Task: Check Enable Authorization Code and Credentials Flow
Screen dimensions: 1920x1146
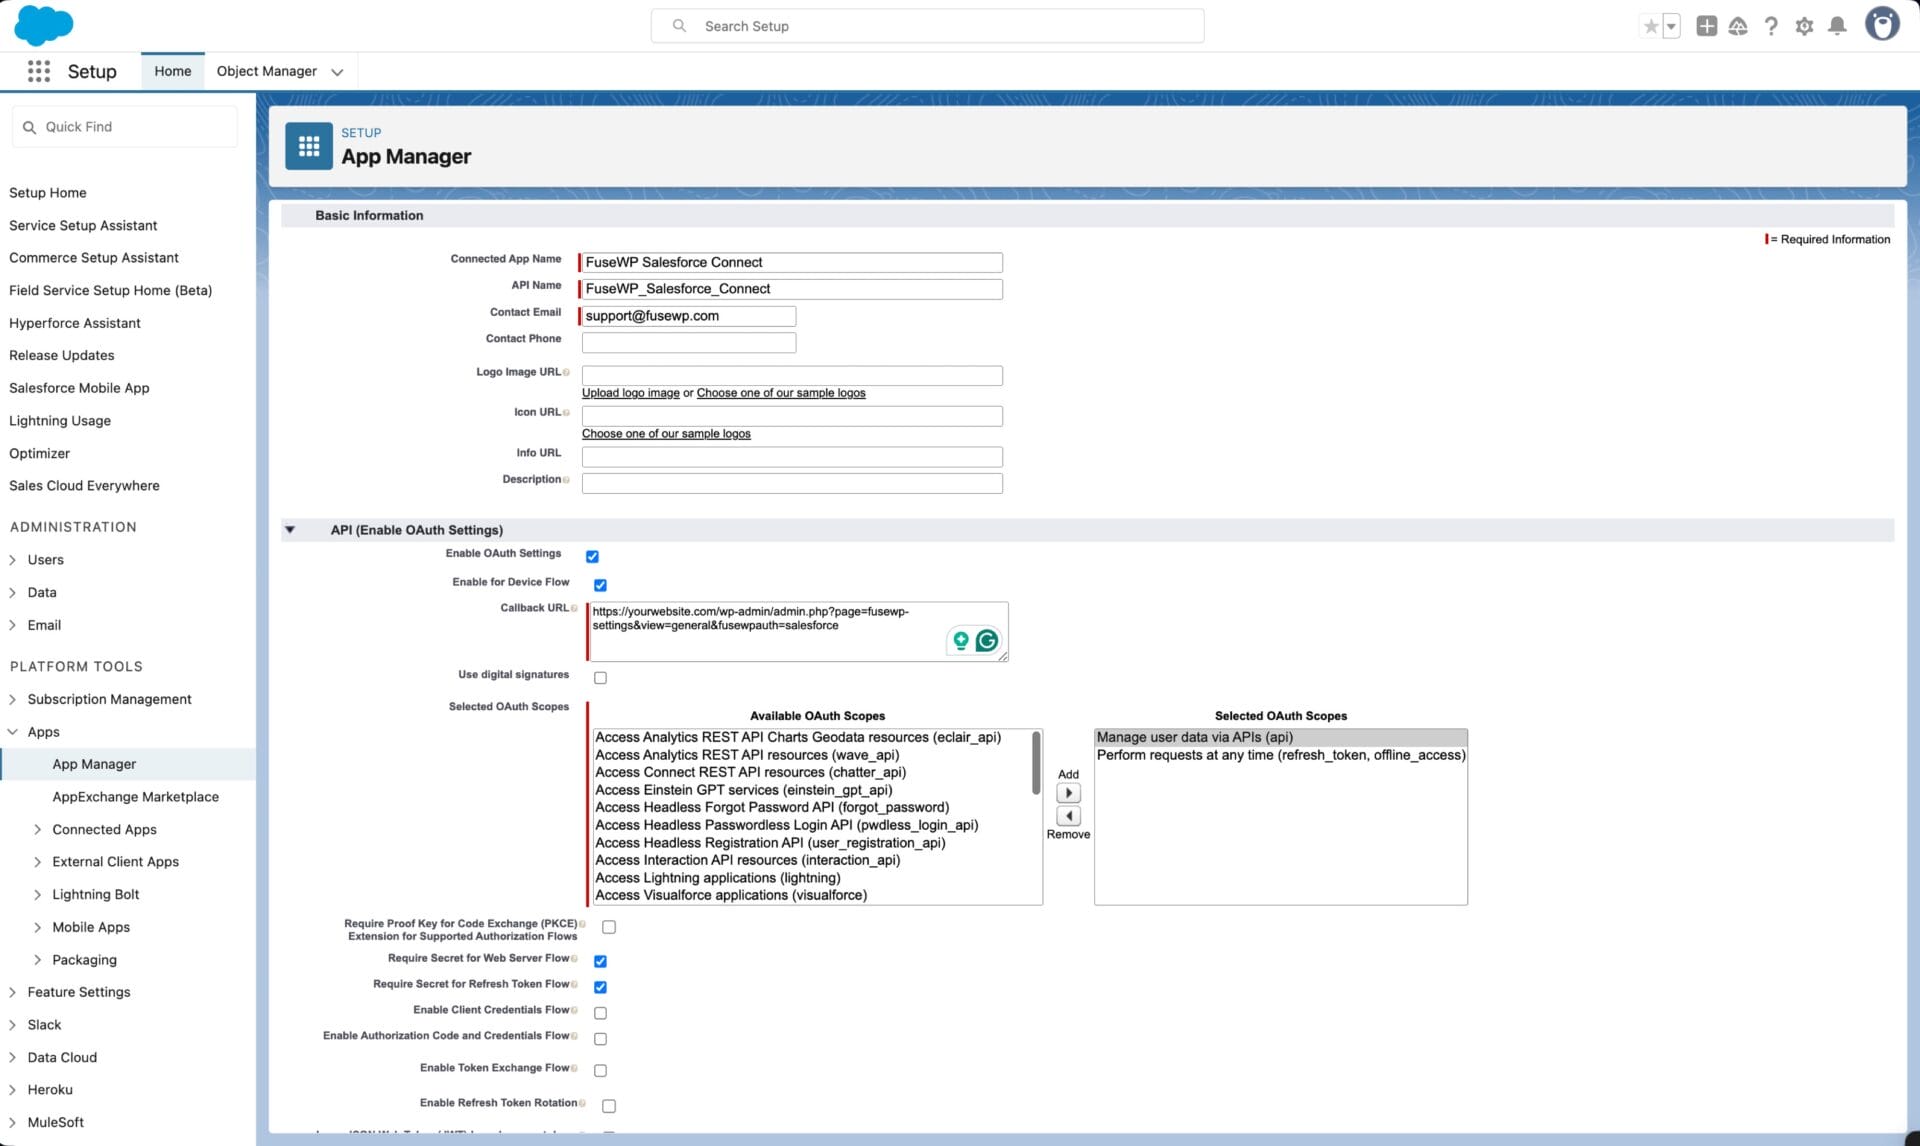Action: (x=600, y=1039)
